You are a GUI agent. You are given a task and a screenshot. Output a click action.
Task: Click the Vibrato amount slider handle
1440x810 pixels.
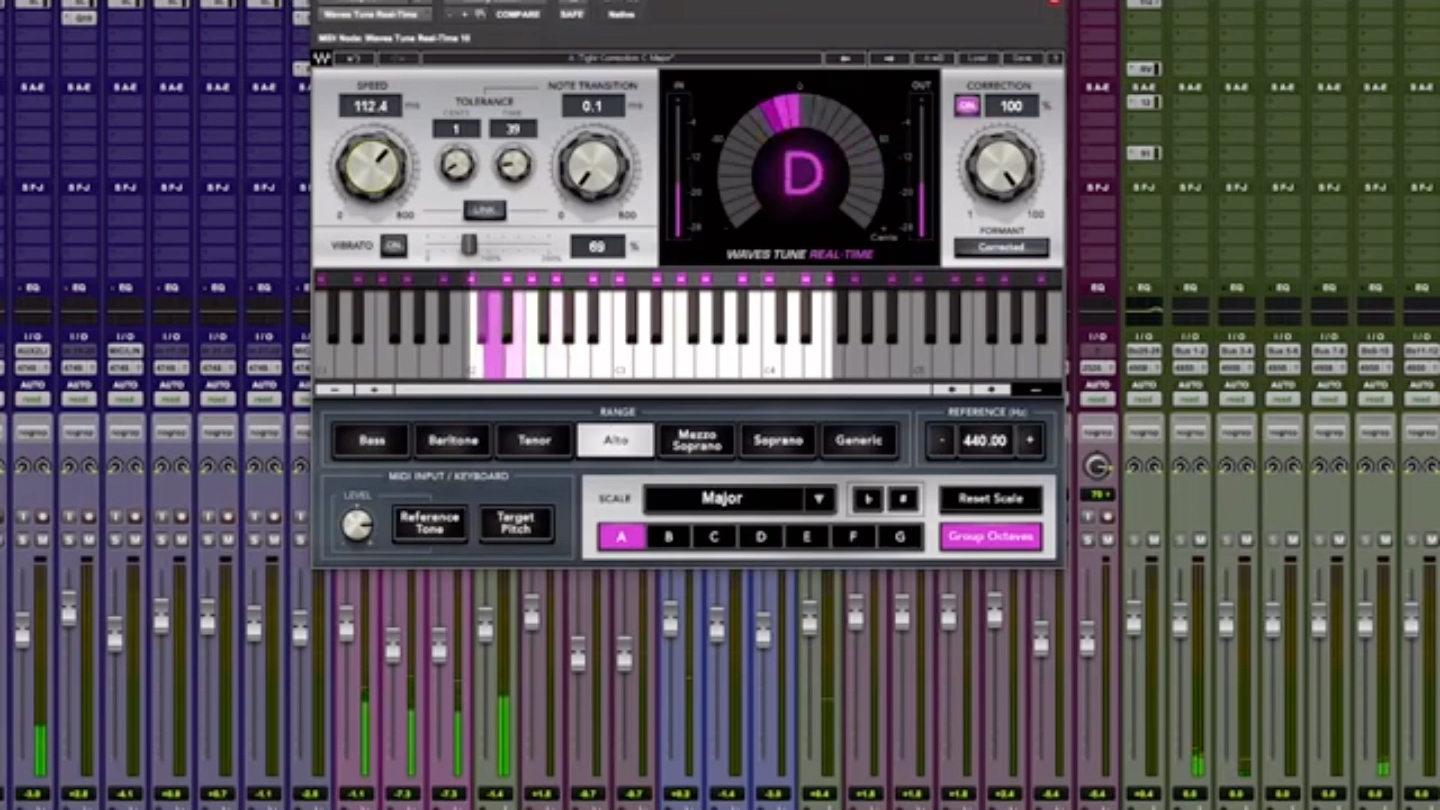pyautogui.click(x=468, y=245)
